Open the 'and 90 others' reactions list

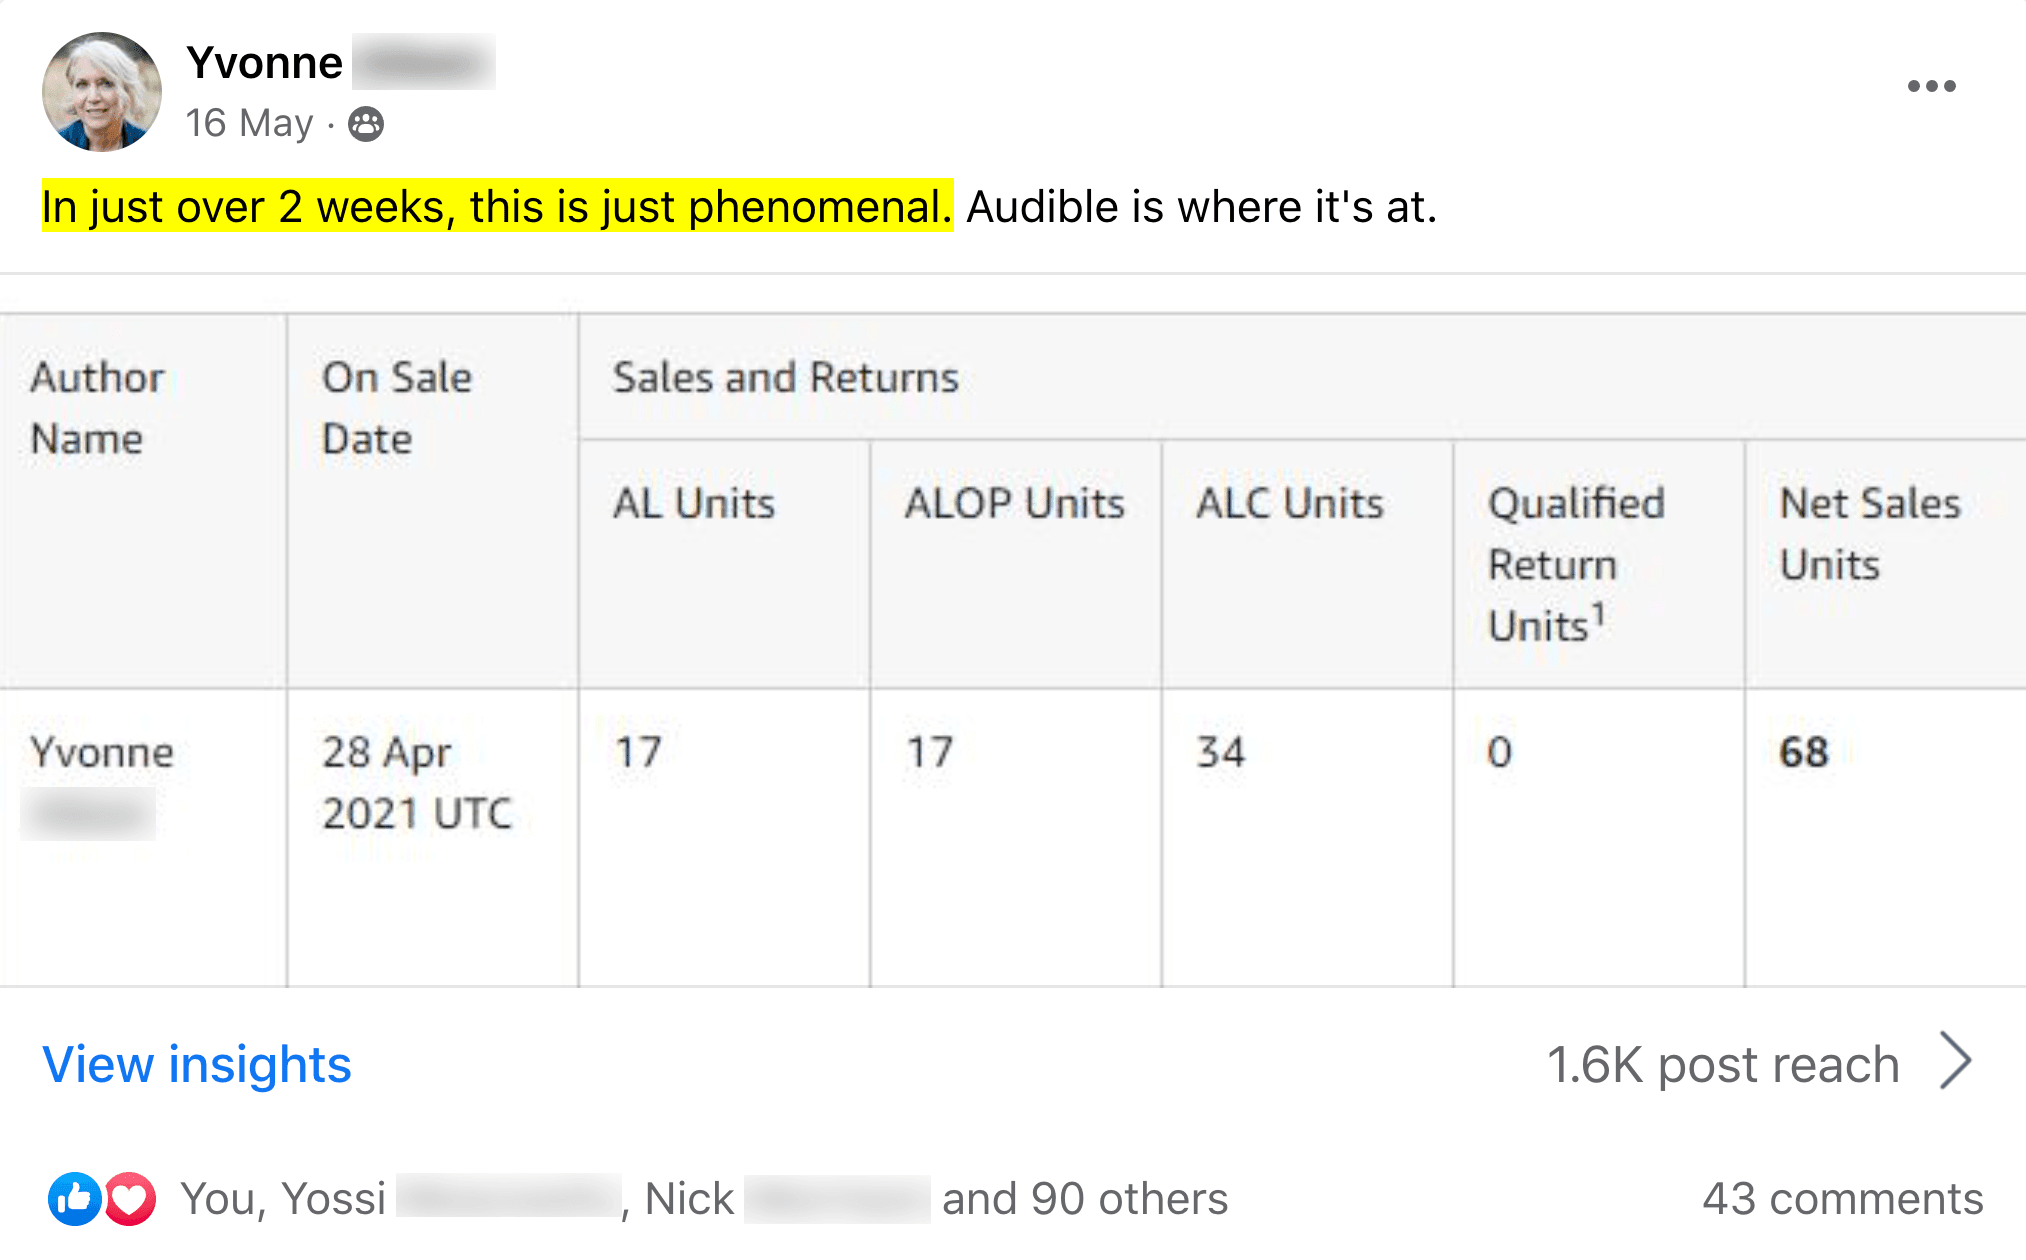tap(1084, 1198)
